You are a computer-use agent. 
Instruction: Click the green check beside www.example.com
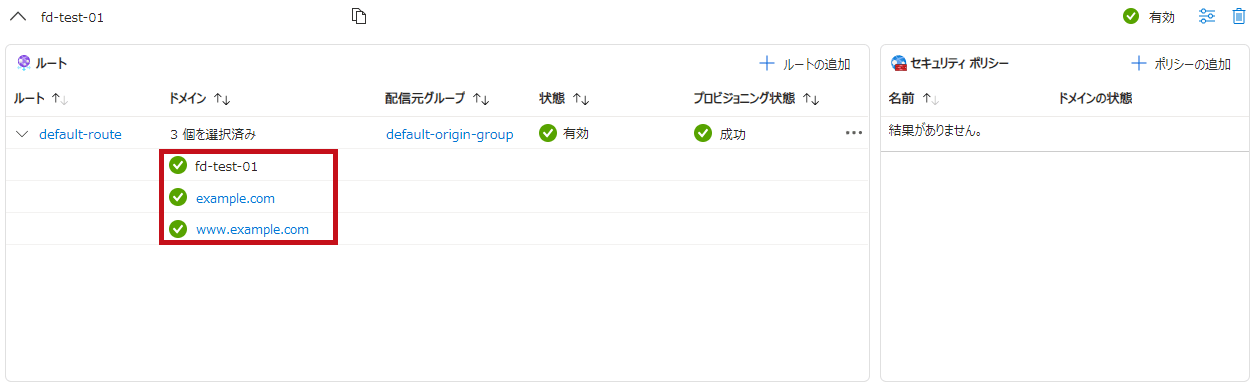pyautogui.click(x=178, y=229)
